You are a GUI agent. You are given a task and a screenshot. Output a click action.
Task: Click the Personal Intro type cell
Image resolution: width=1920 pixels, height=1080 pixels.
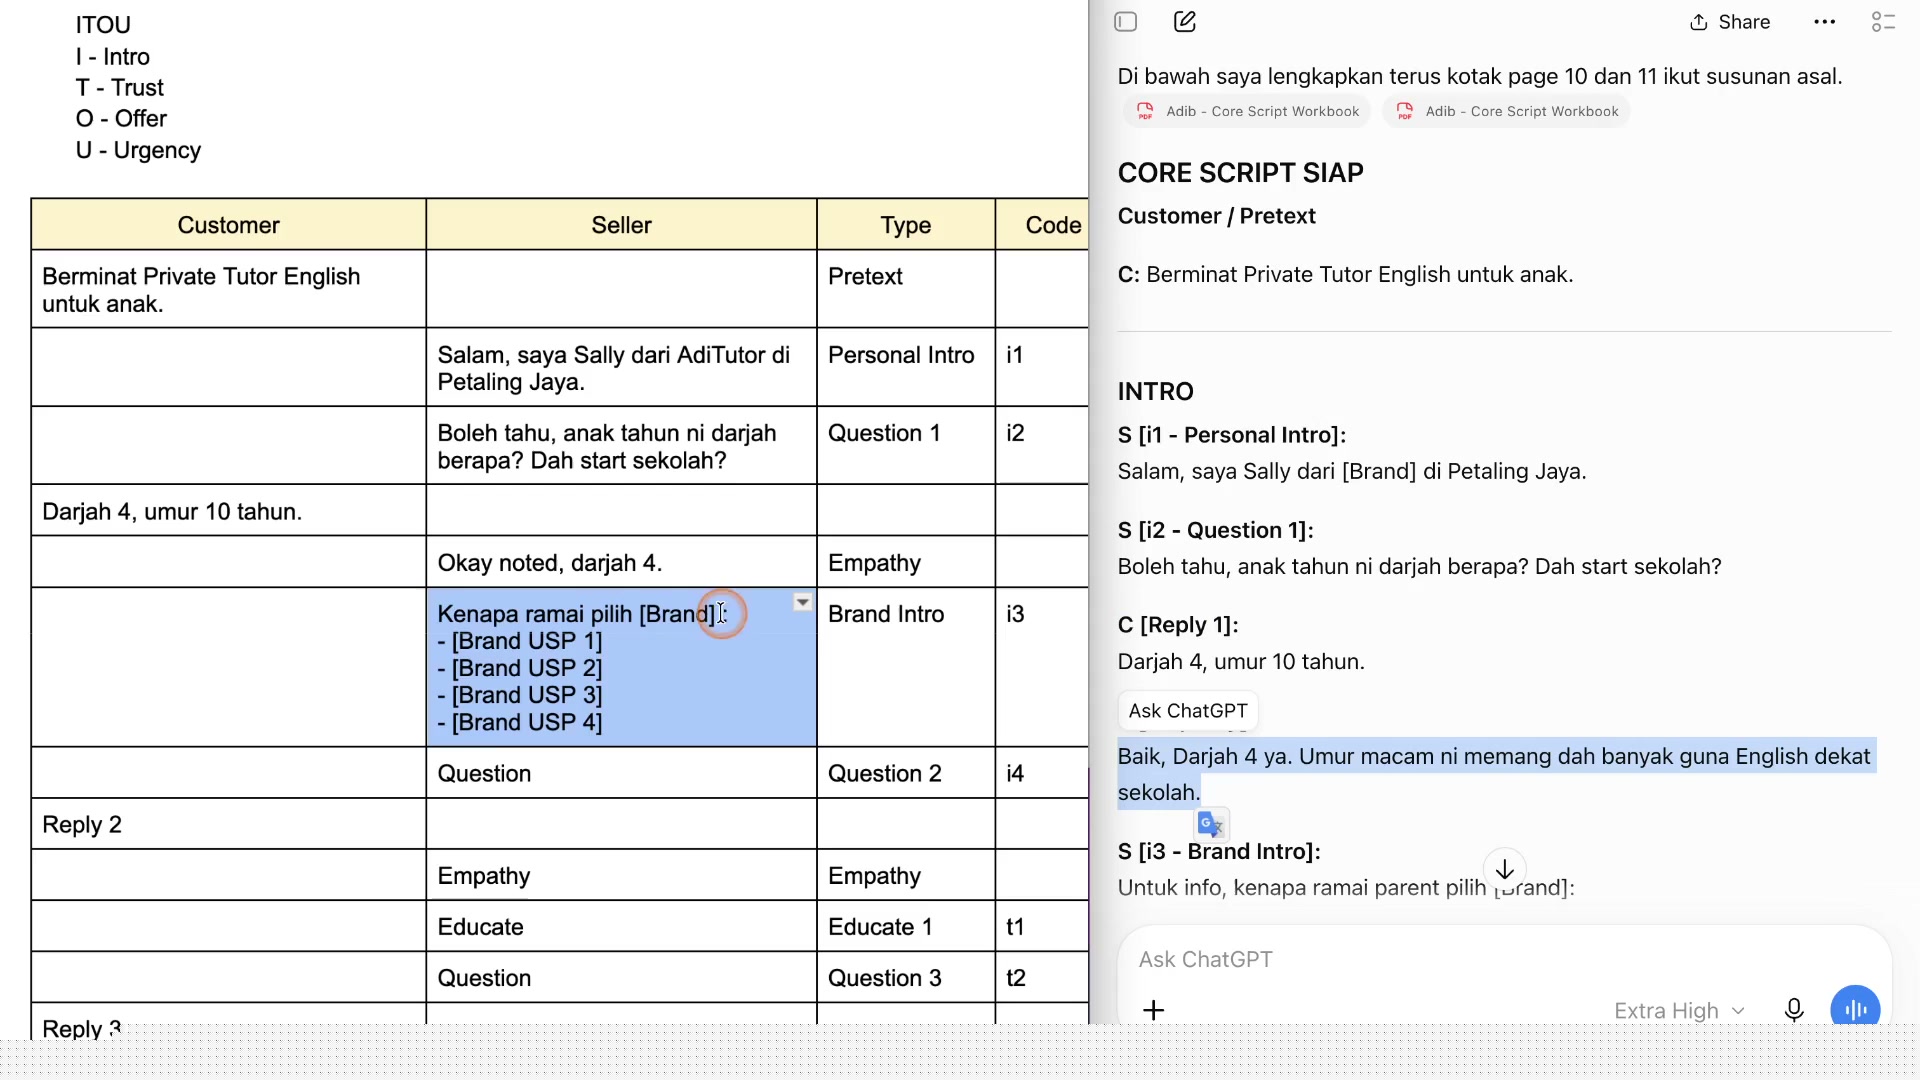[x=906, y=368]
